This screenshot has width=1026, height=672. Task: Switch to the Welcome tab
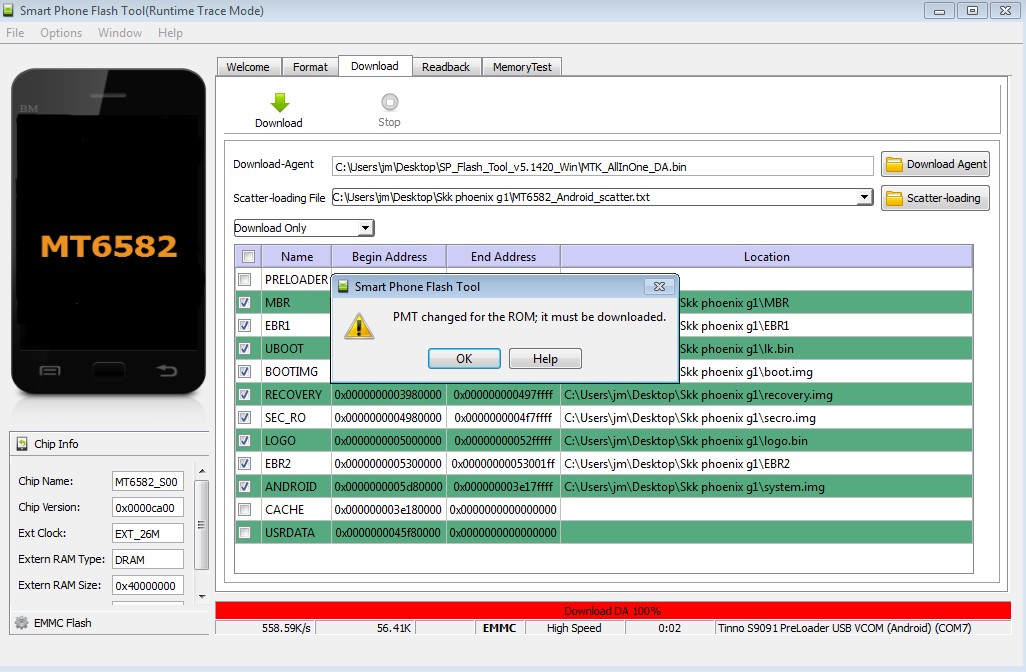click(248, 67)
